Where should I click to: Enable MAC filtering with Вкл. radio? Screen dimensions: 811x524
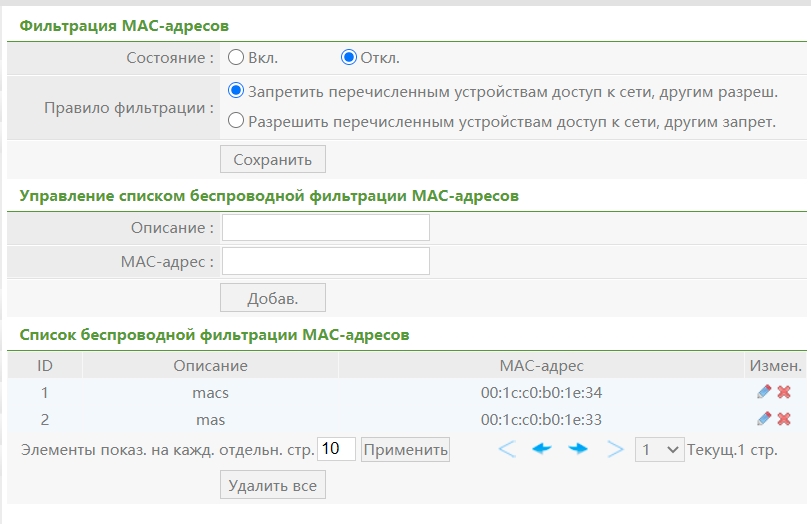click(237, 57)
